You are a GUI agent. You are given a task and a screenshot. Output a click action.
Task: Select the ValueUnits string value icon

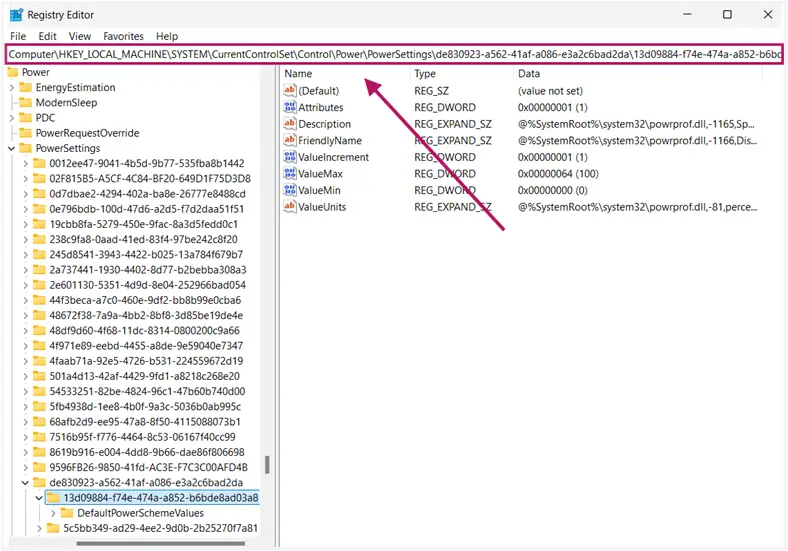click(290, 207)
